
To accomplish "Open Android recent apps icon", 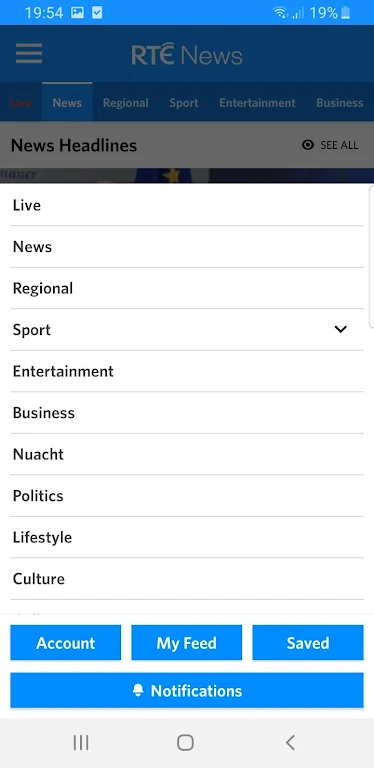I will (81, 743).
